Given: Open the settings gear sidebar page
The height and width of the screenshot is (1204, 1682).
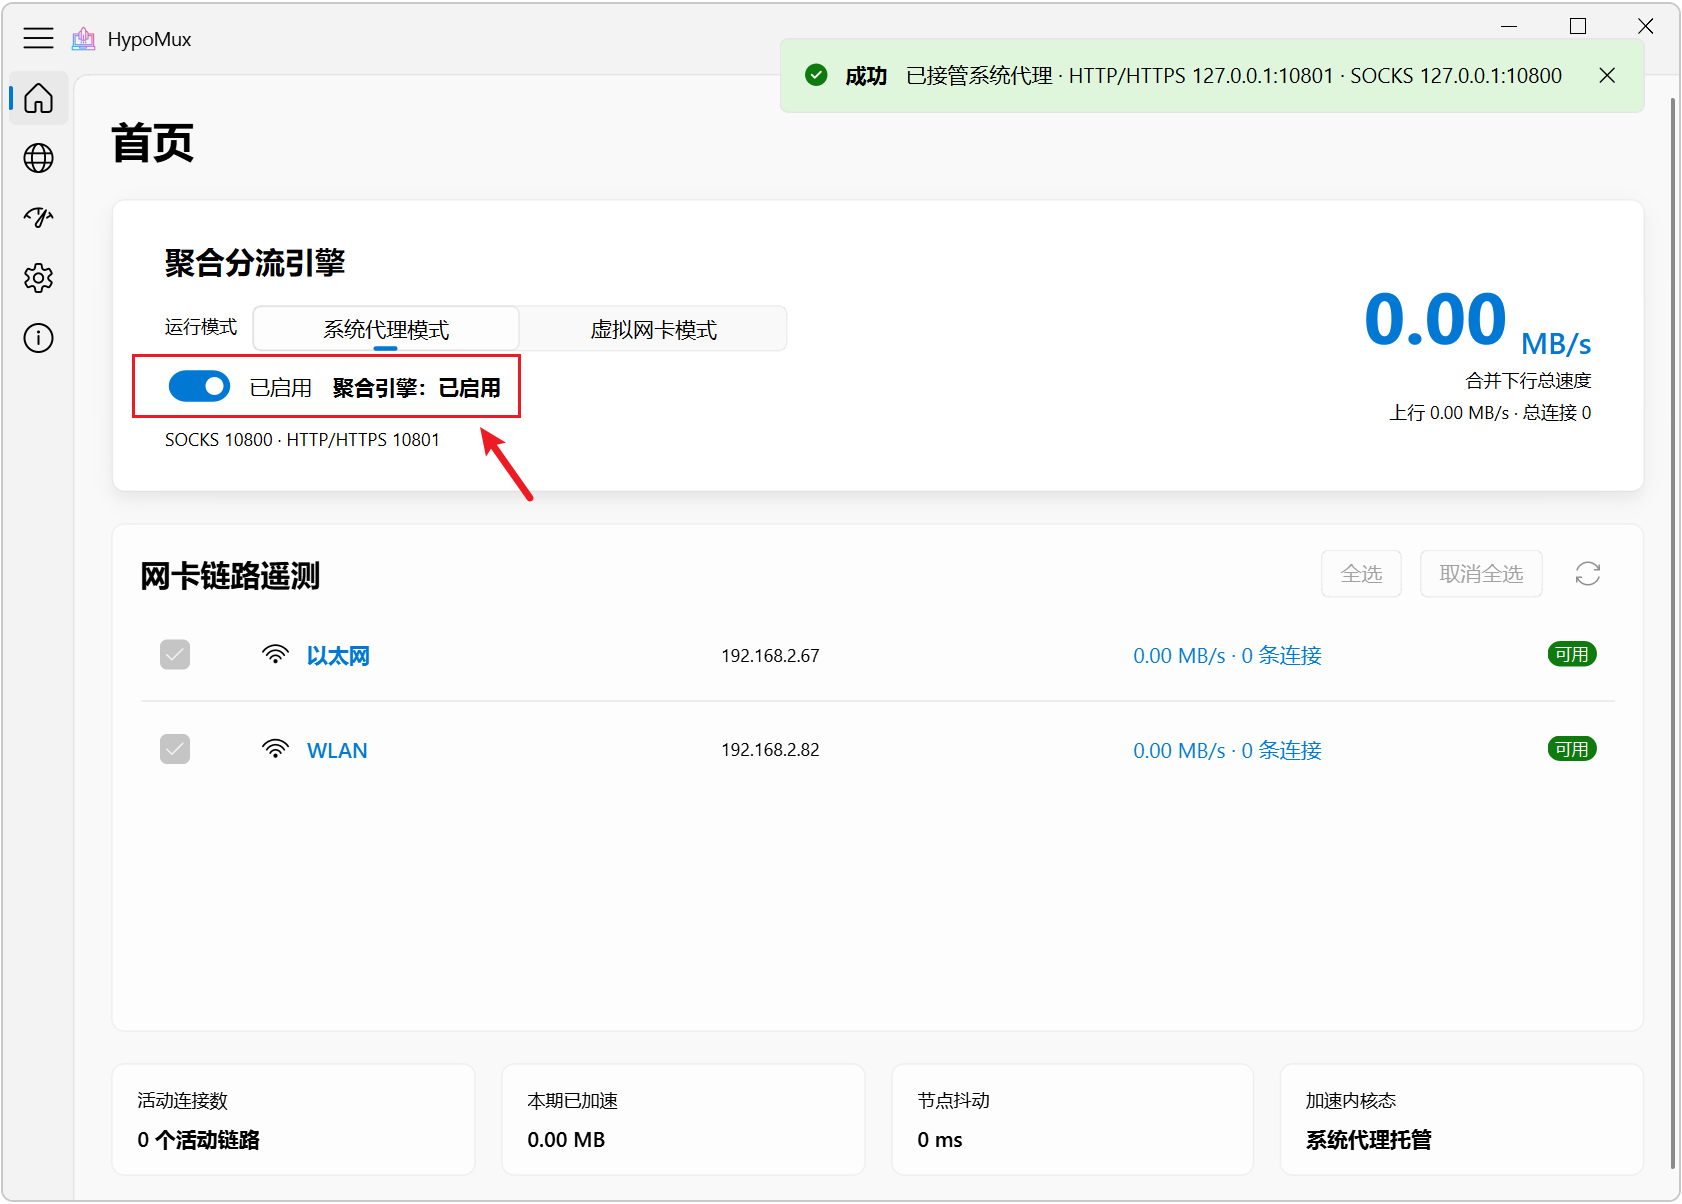Looking at the screenshot, I should point(38,278).
